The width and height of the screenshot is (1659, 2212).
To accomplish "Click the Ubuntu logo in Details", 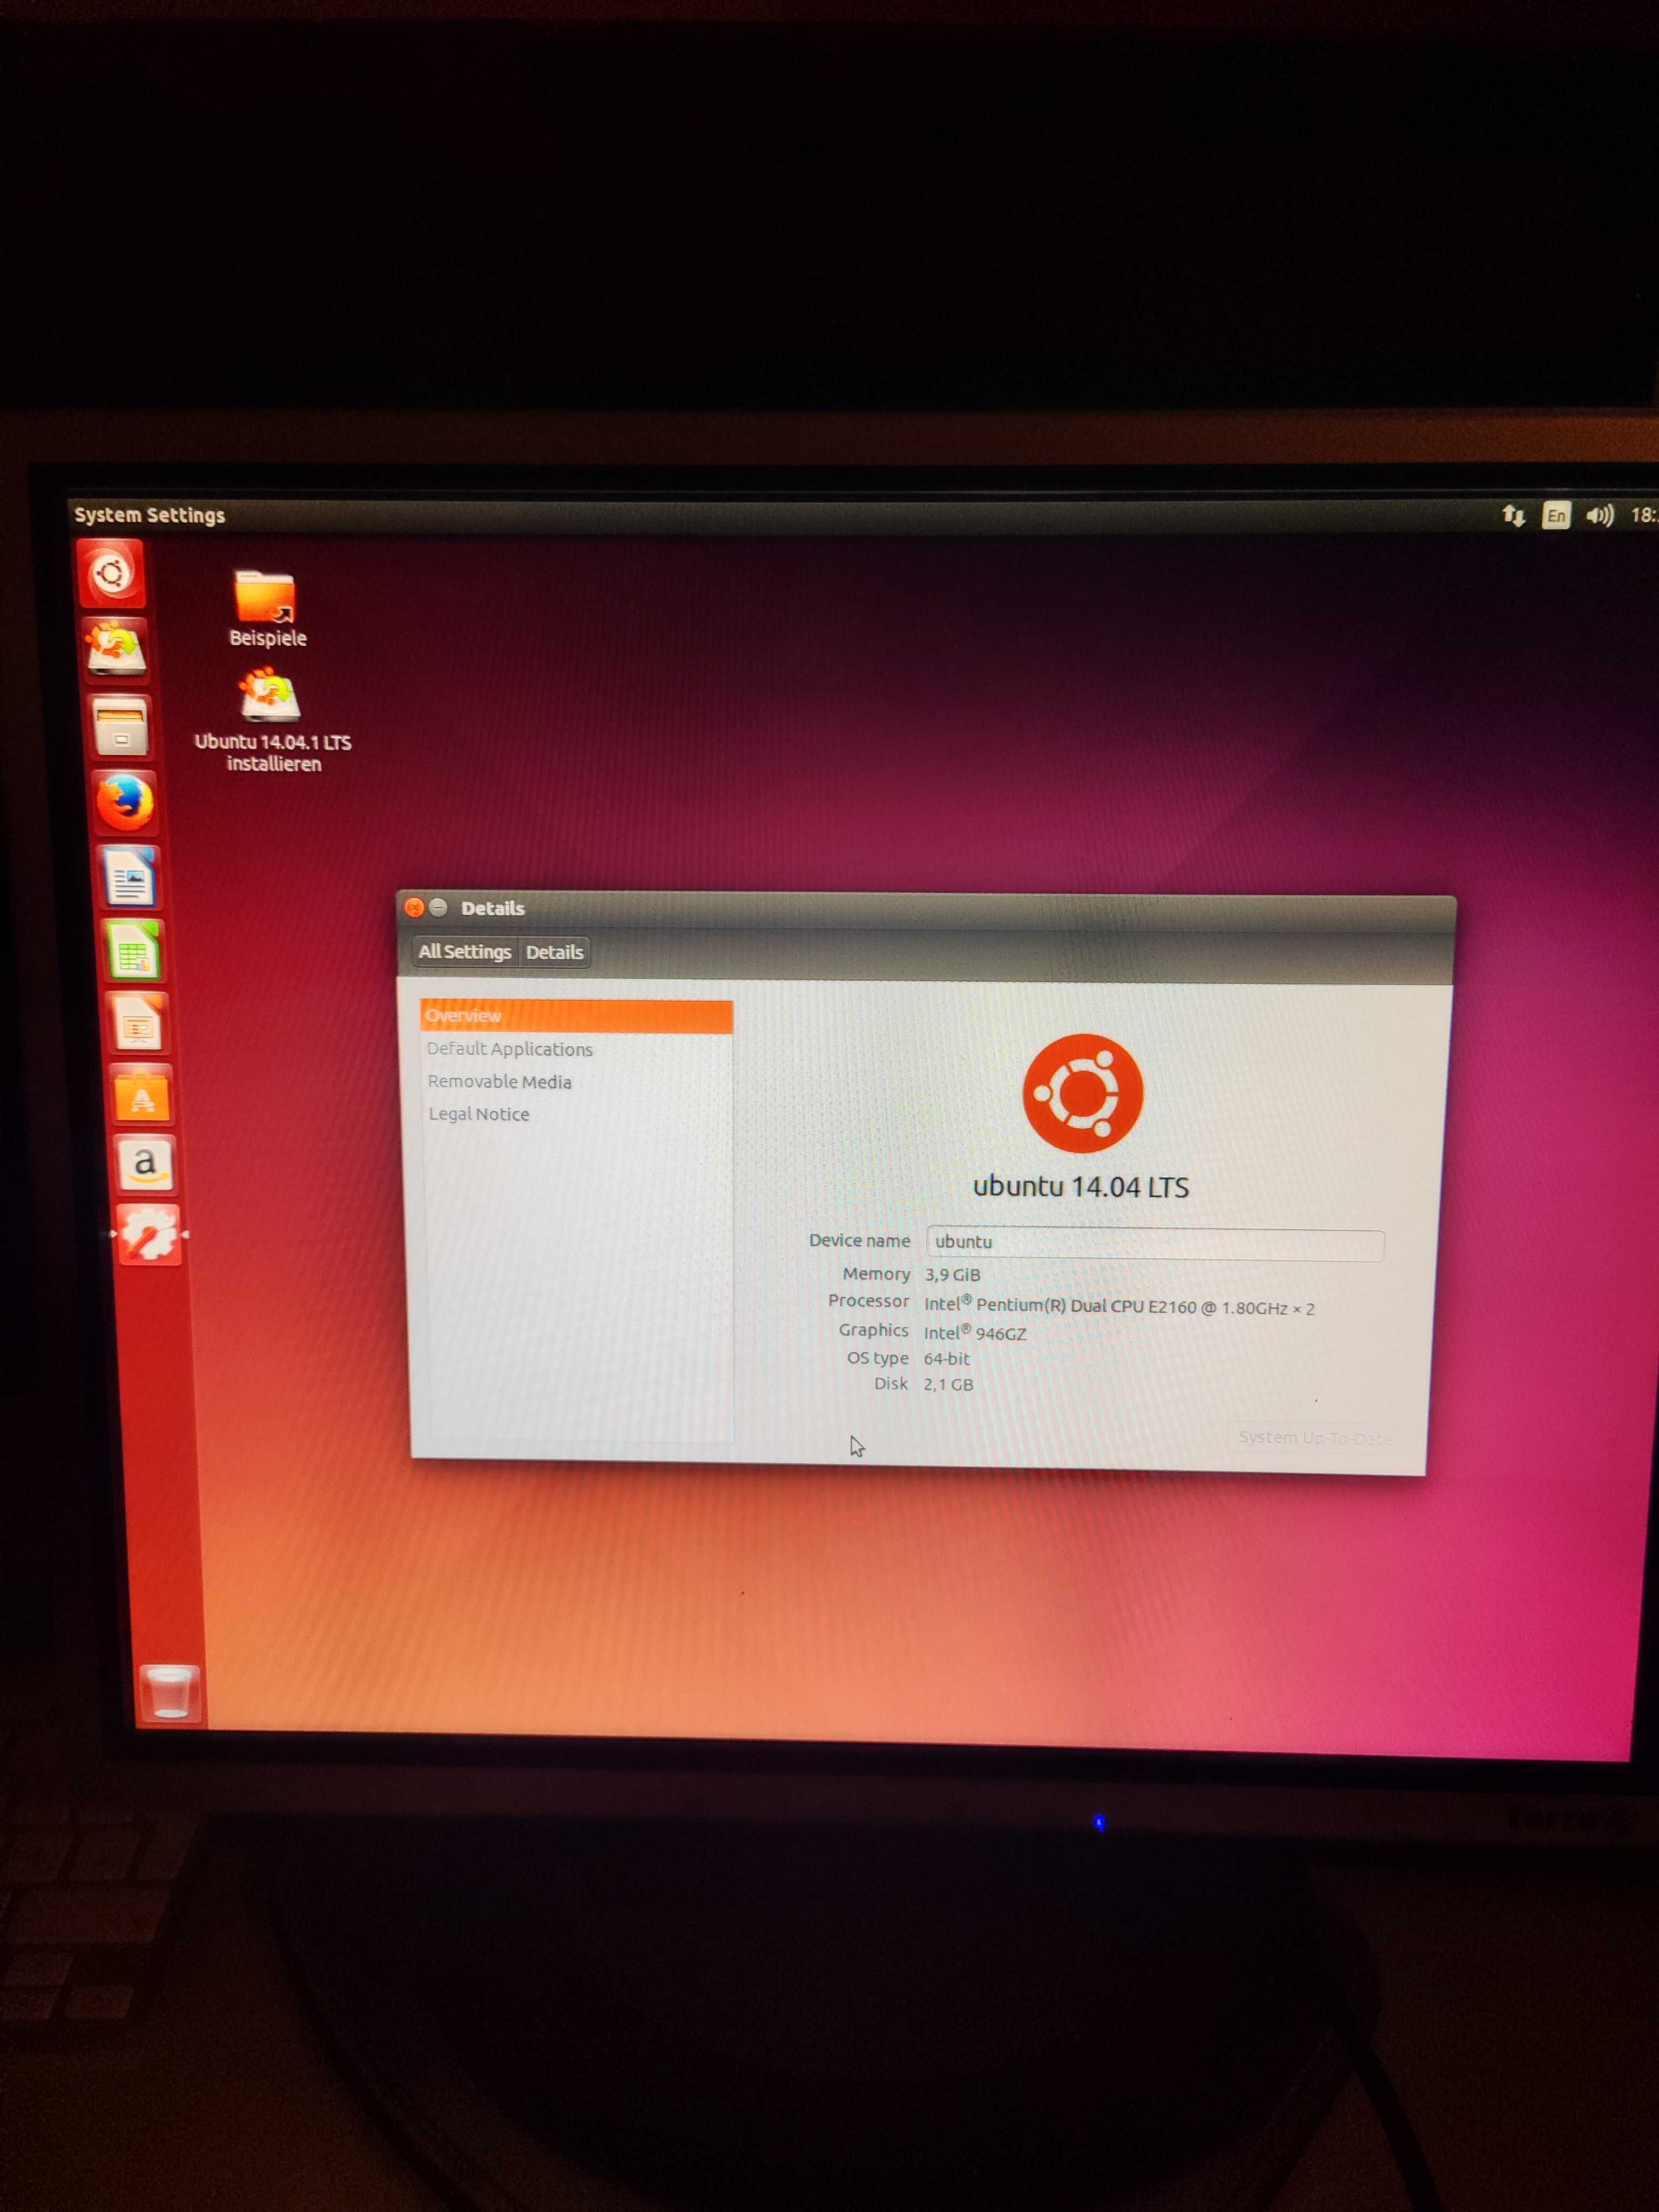I will point(1082,1093).
